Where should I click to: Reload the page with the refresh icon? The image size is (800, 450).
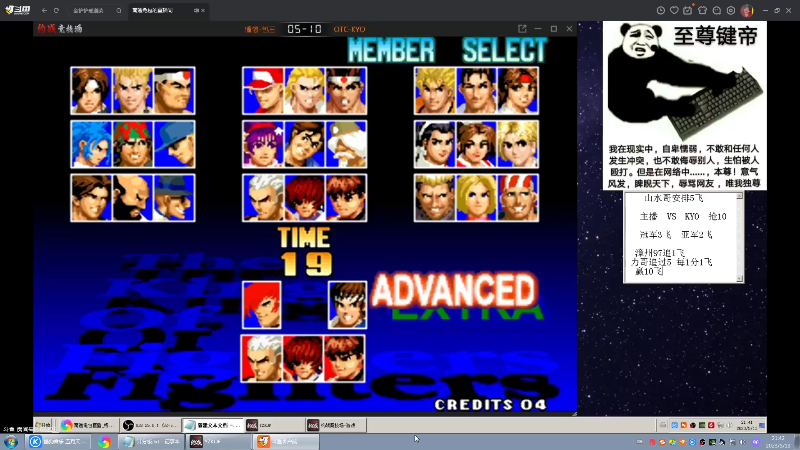click(x=56, y=10)
